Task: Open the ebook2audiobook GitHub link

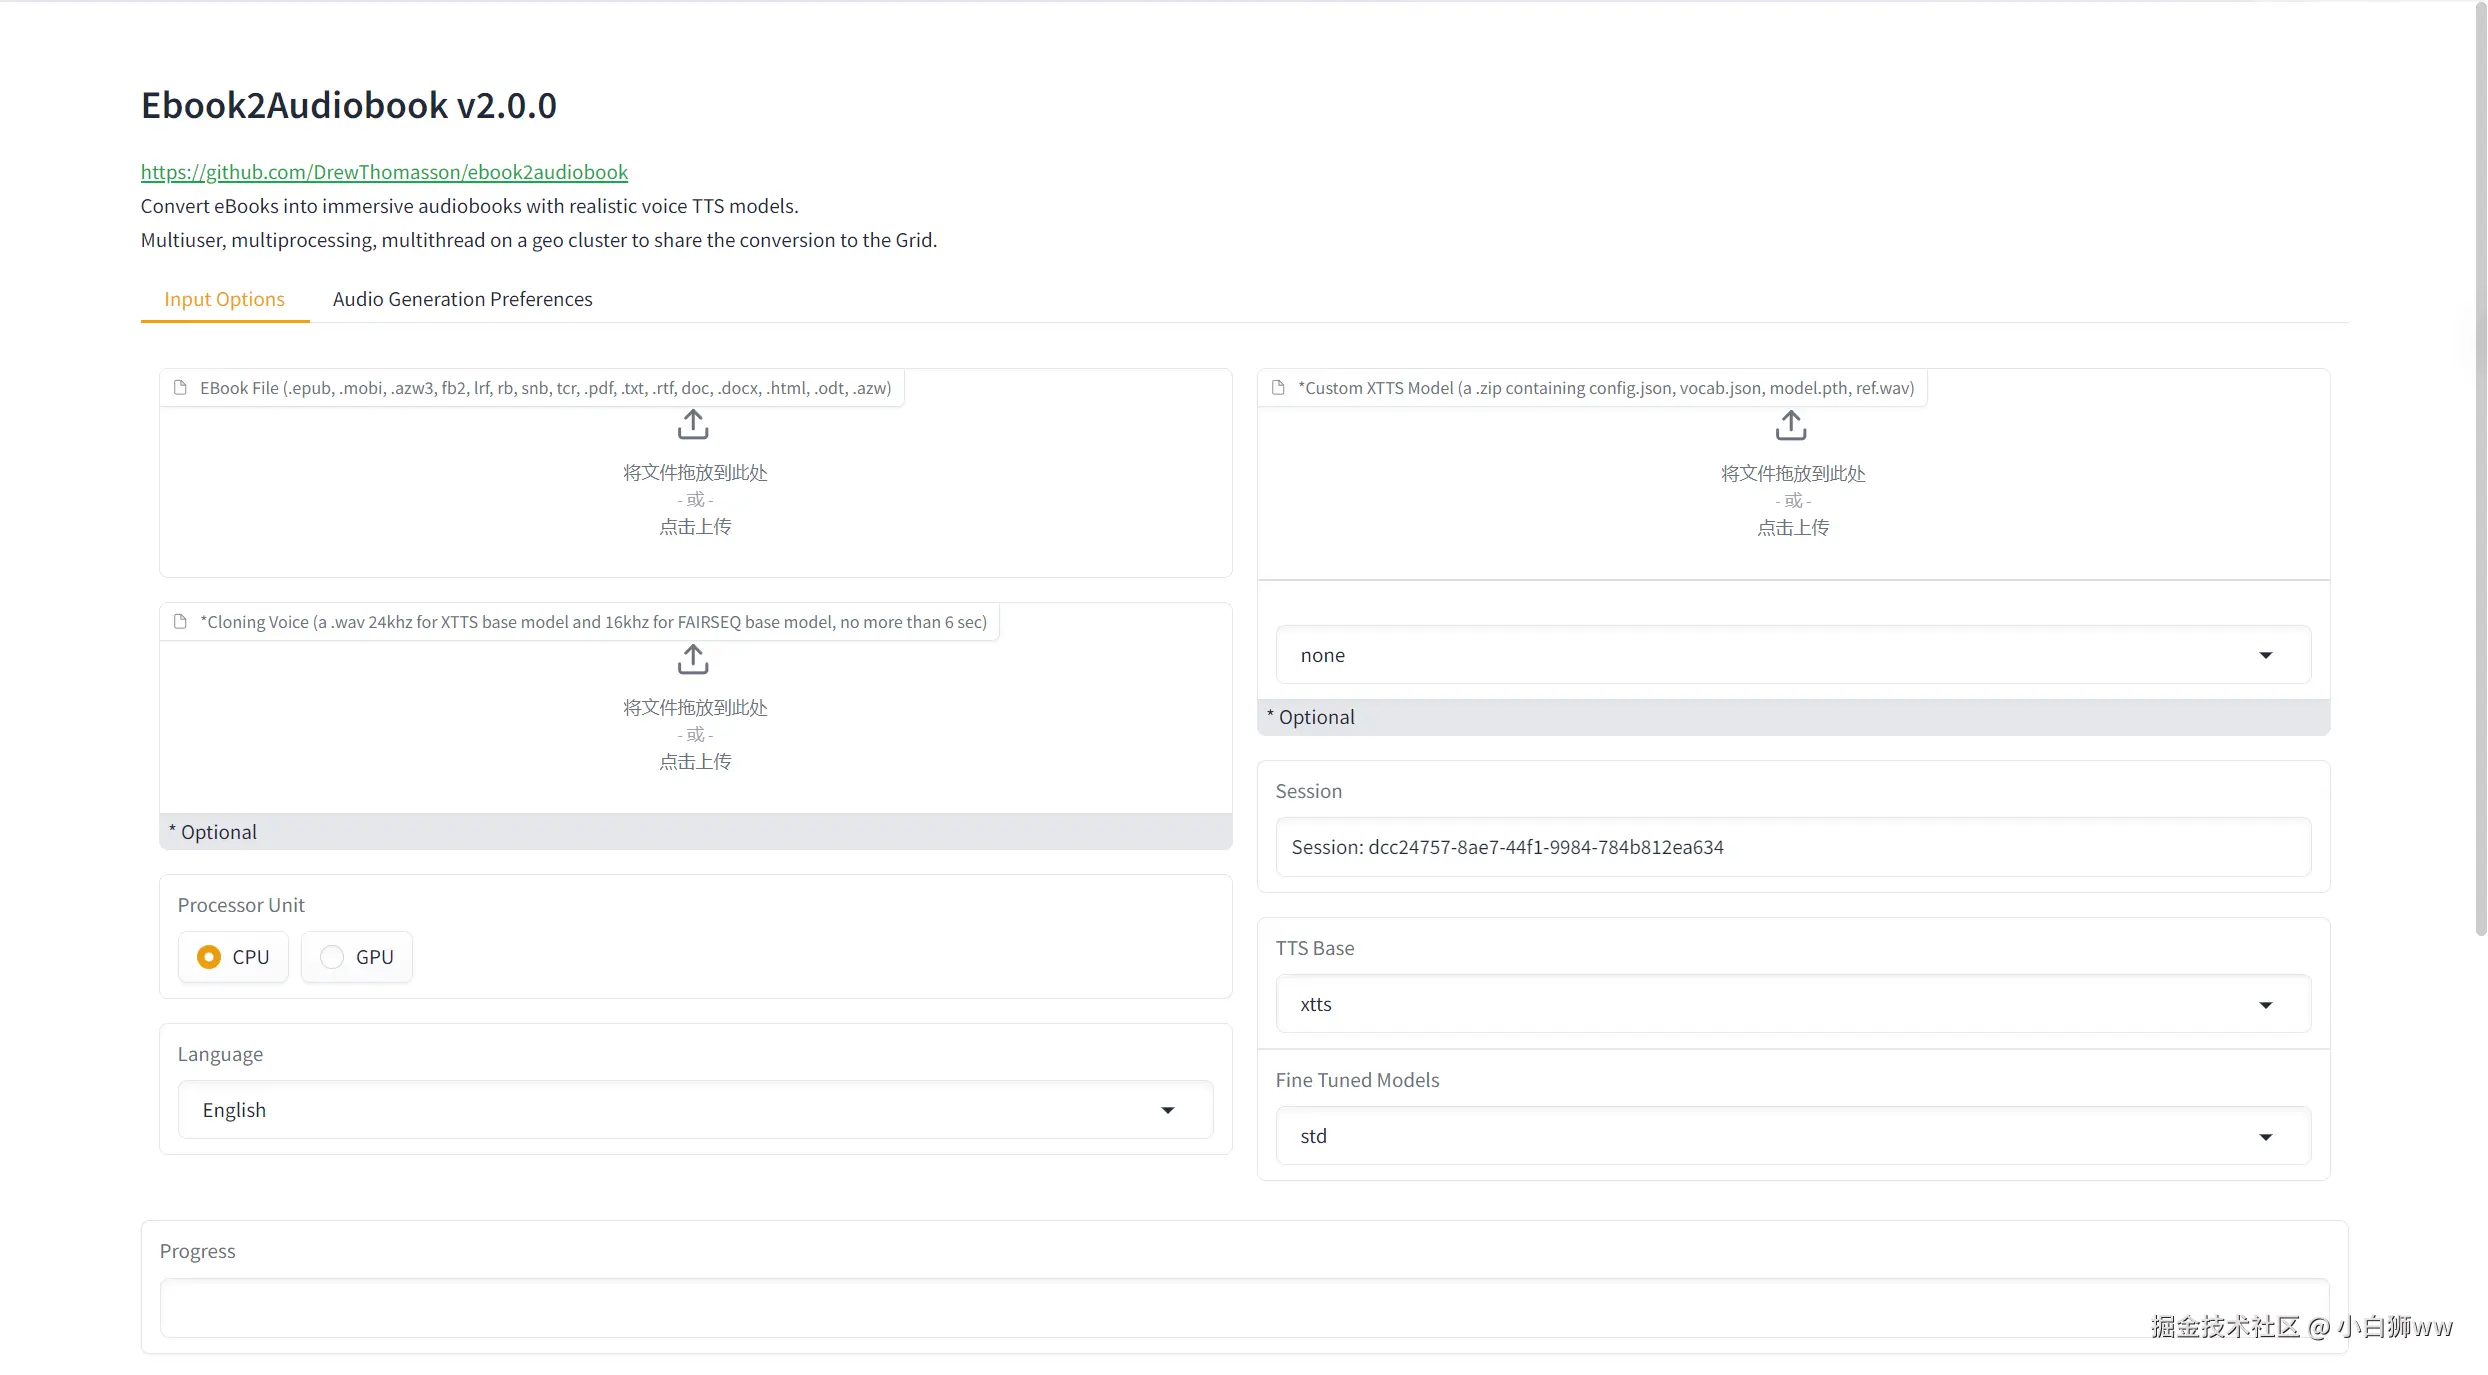Action: click(384, 172)
